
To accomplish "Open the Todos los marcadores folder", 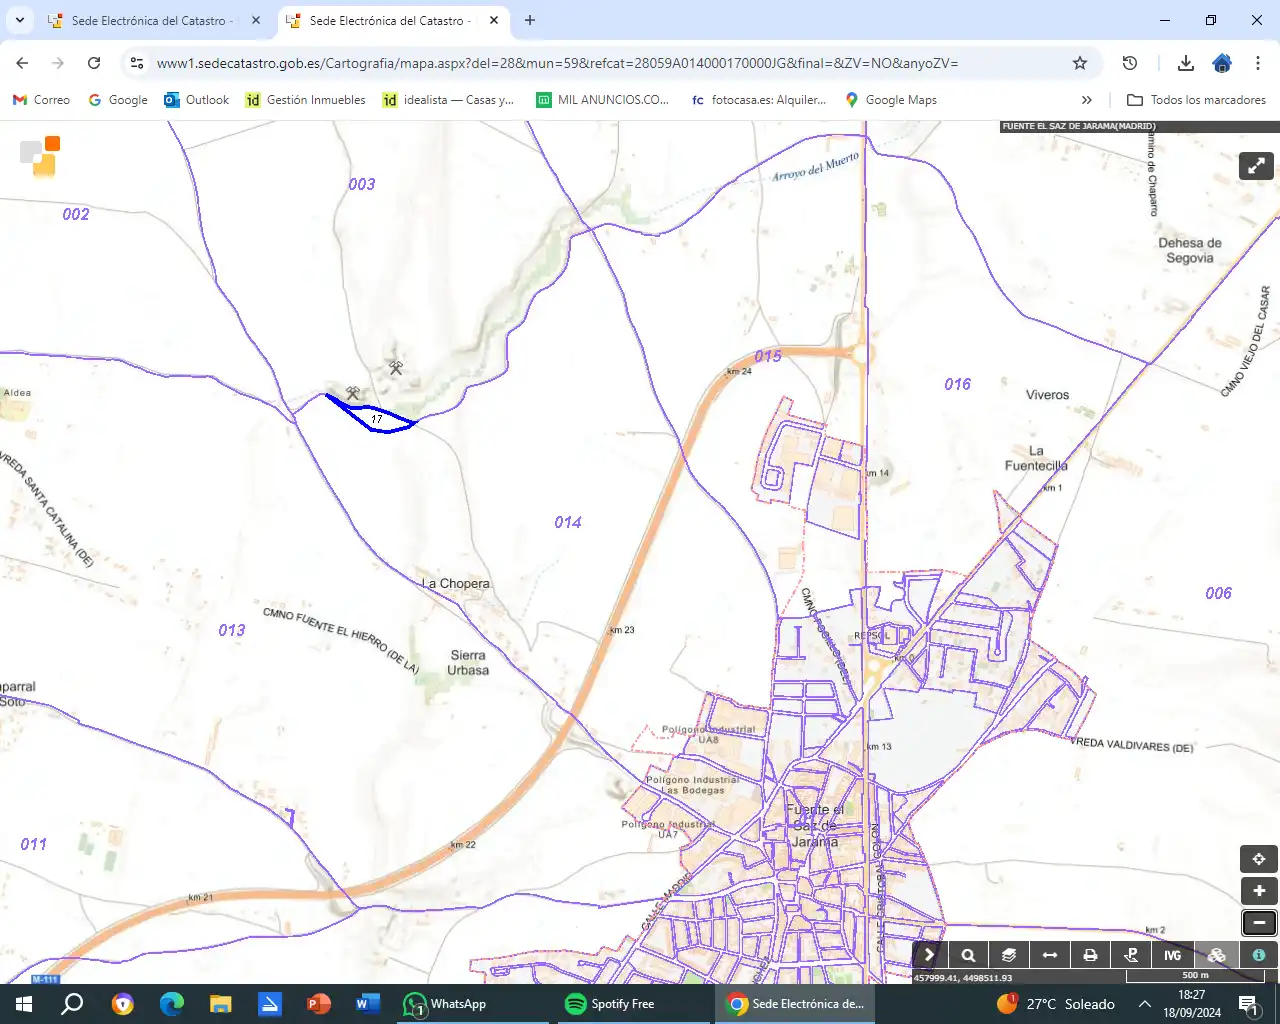I will 1196,100.
